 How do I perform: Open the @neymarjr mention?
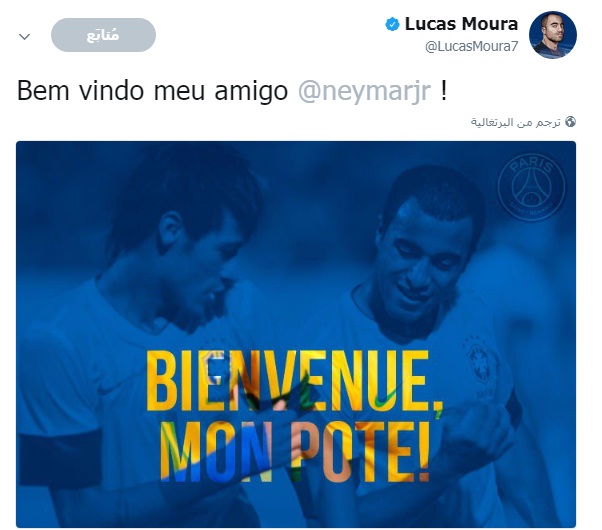(364, 91)
